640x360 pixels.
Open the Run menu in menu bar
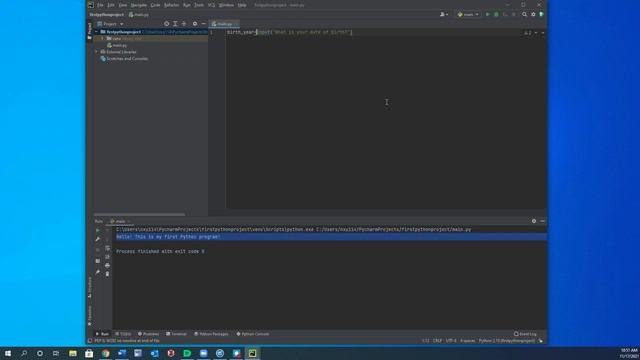pos(187,5)
